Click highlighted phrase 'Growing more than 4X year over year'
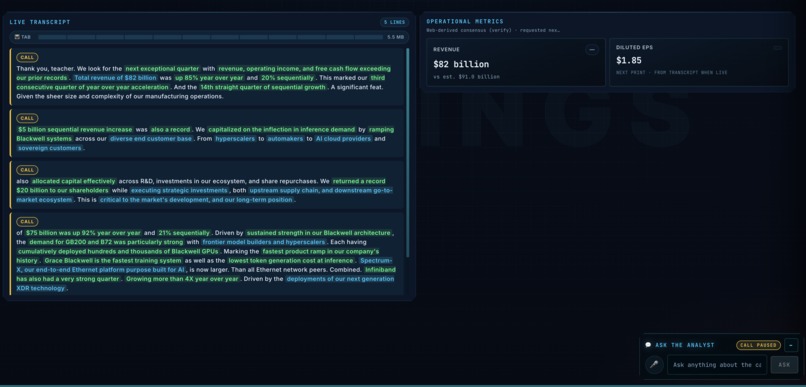The height and width of the screenshot is (387, 806). pyautogui.click(x=182, y=279)
